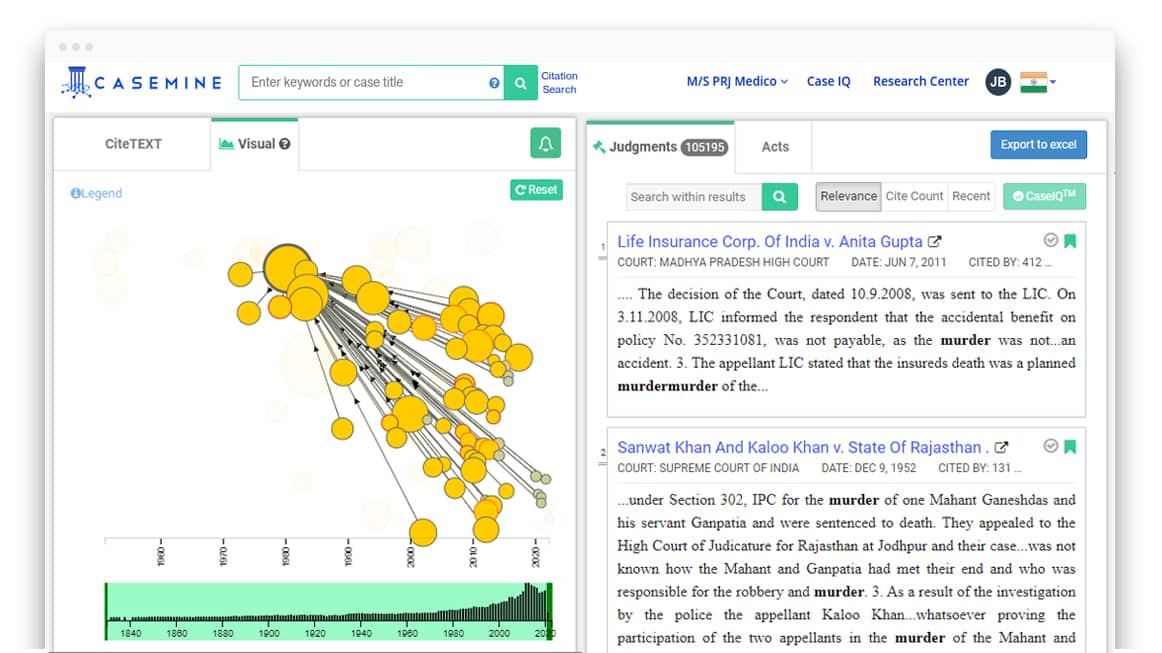
Task: Expand the graph Legend
Action: coord(96,194)
